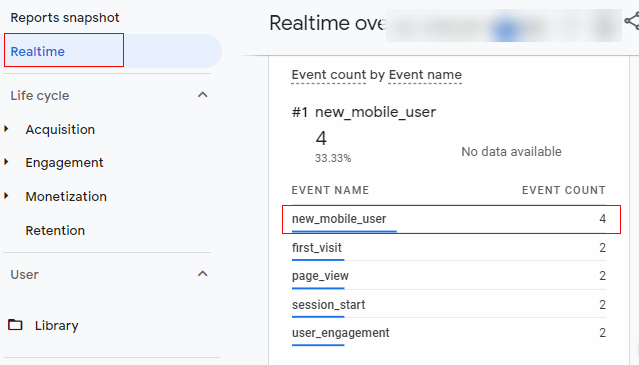Open the Library link
Screen dimensions: 639x365
[57, 325]
